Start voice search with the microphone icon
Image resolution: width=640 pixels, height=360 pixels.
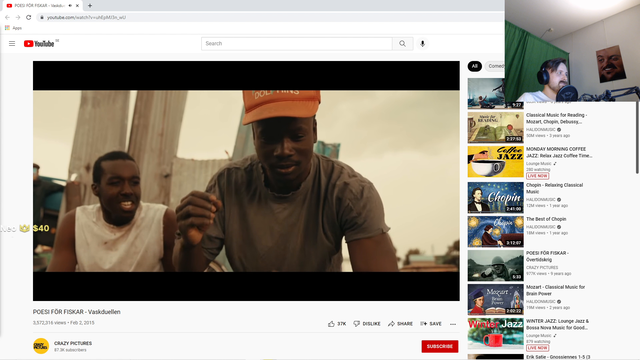(x=422, y=44)
